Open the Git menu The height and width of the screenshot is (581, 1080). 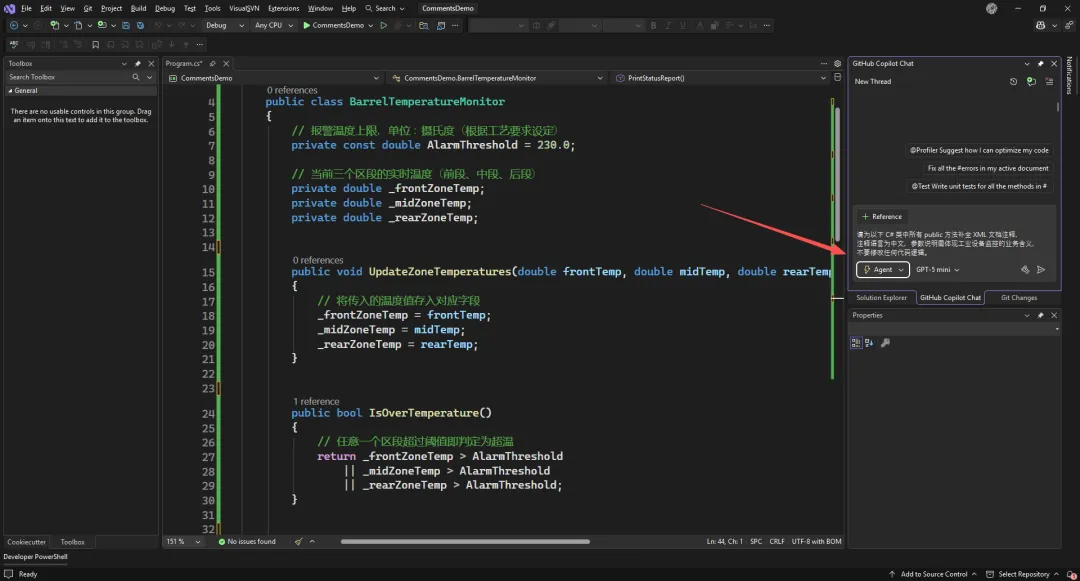click(x=87, y=8)
